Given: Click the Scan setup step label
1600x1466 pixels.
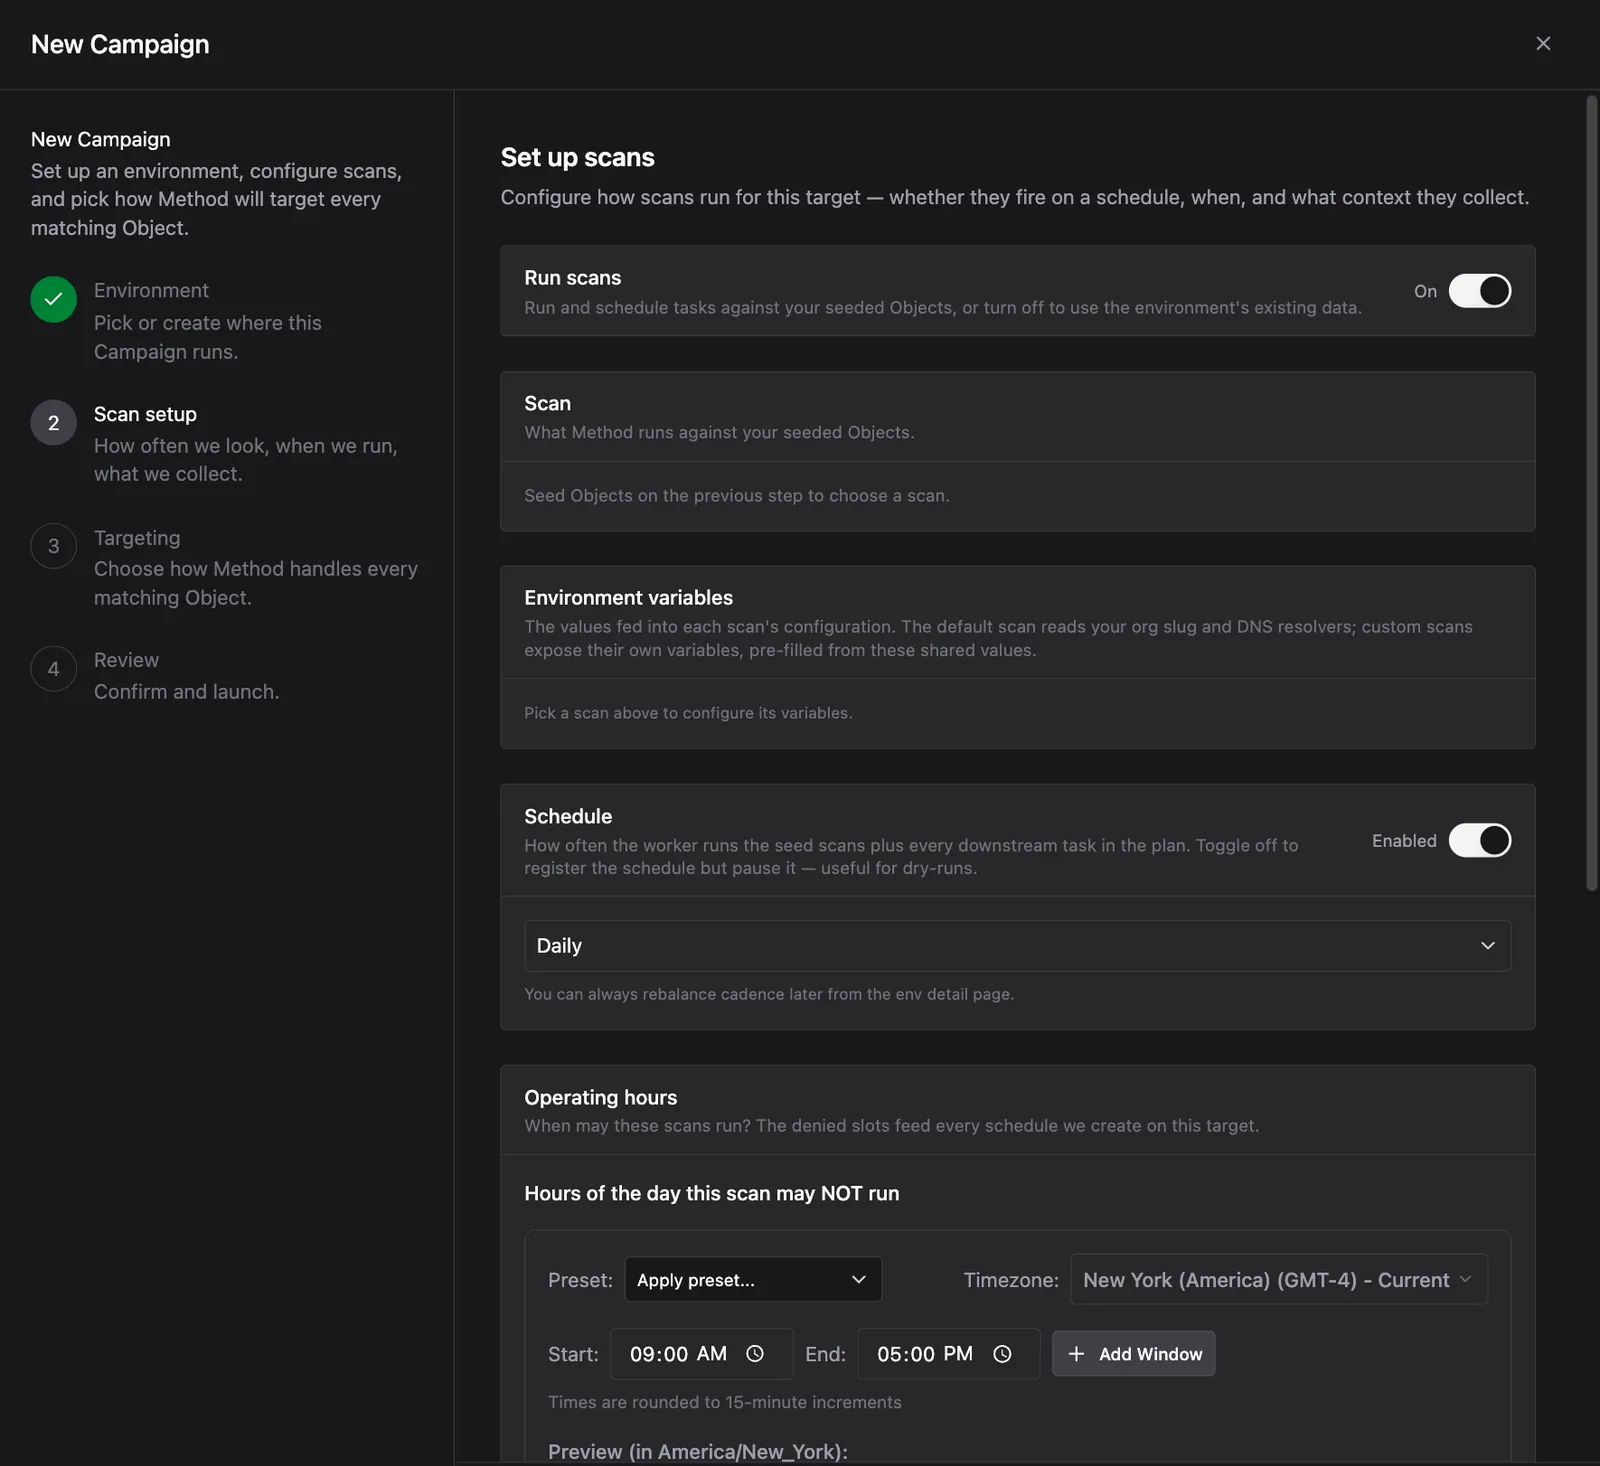Looking at the screenshot, I should (x=145, y=414).
